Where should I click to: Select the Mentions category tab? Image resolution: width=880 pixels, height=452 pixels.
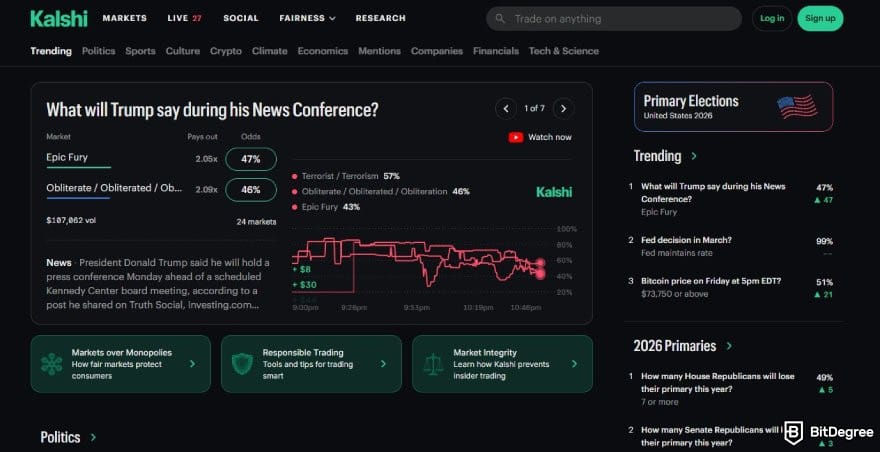pos(379,51)
